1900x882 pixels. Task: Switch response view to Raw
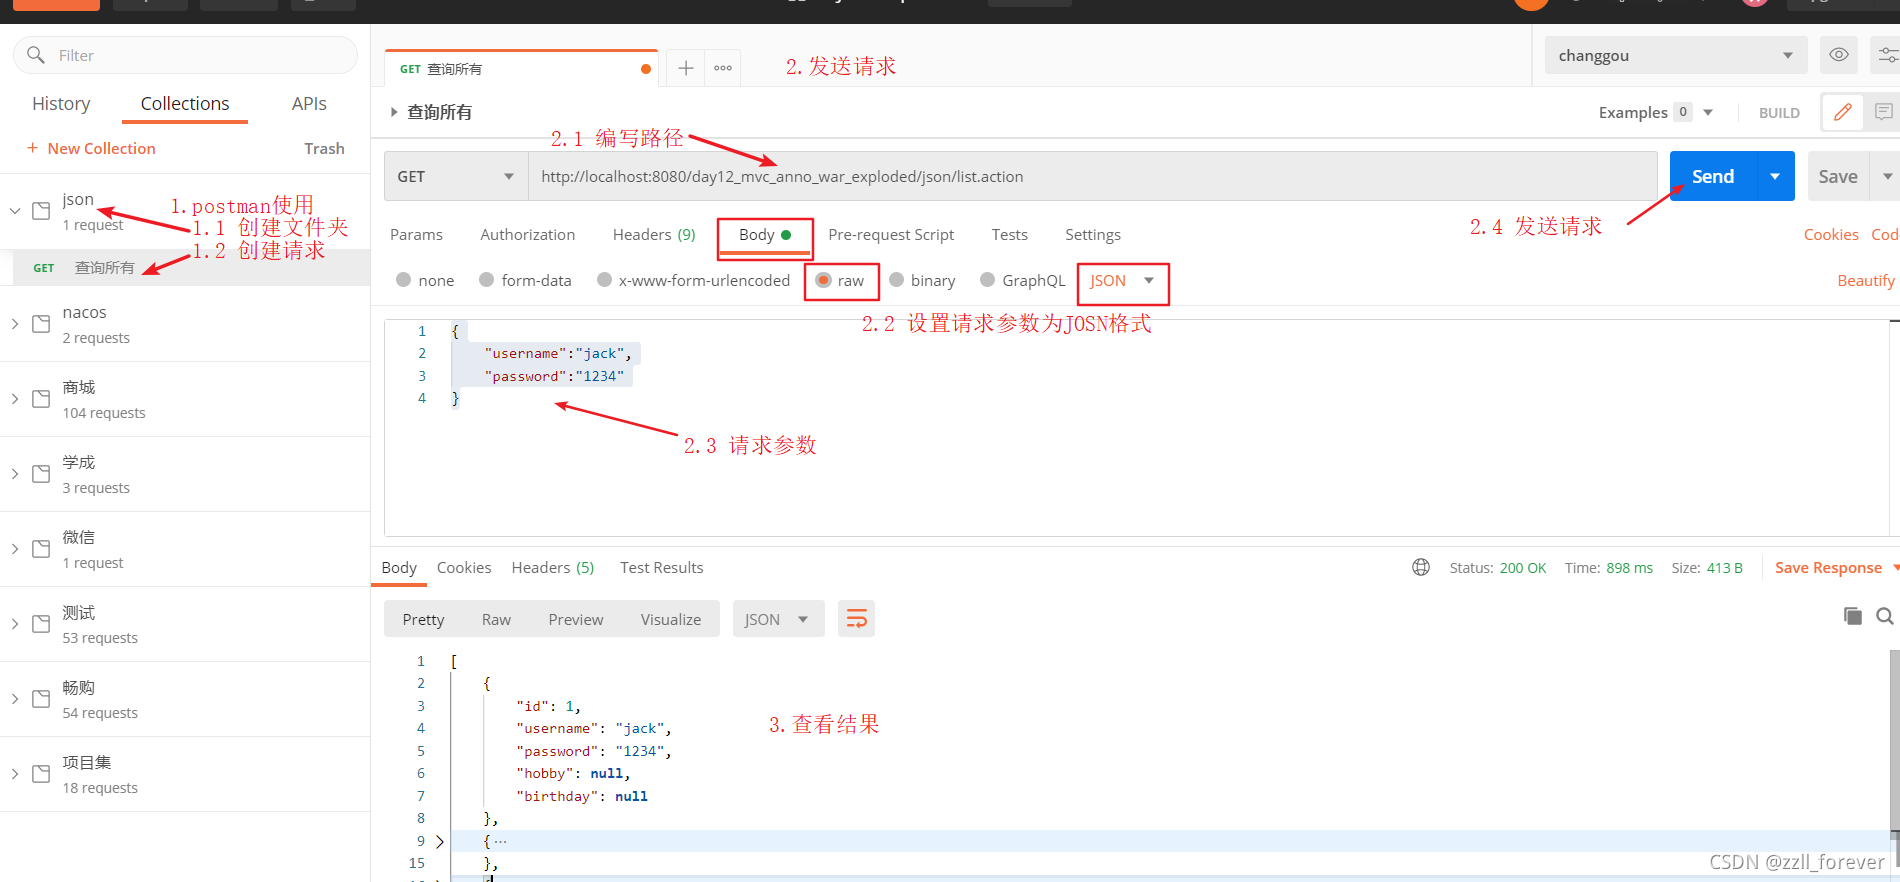point(496,619)
